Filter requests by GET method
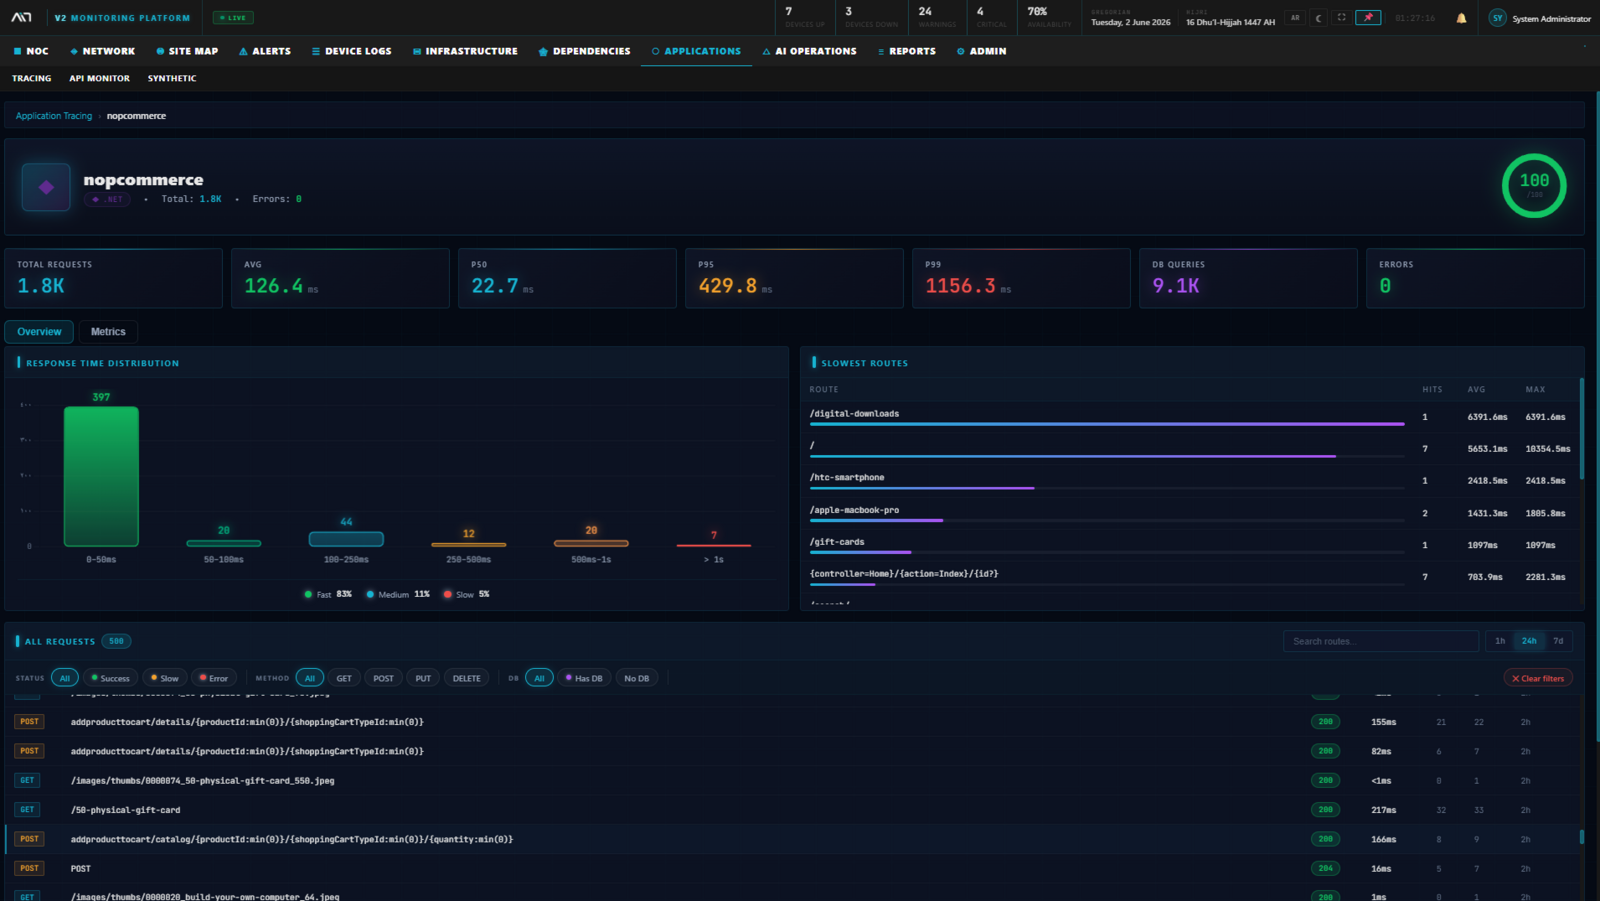The image size is (1600, 901). pos(344,678)
